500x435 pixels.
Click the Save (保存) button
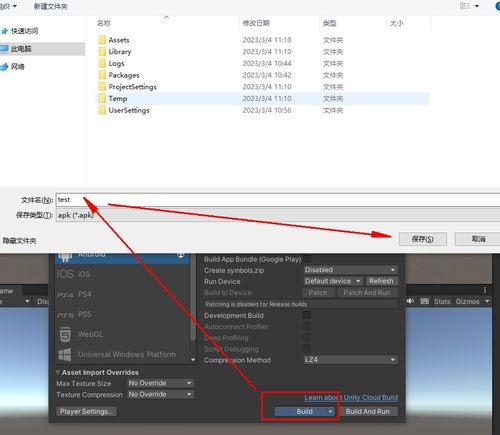pyautogui.click(x=423, y=239)
